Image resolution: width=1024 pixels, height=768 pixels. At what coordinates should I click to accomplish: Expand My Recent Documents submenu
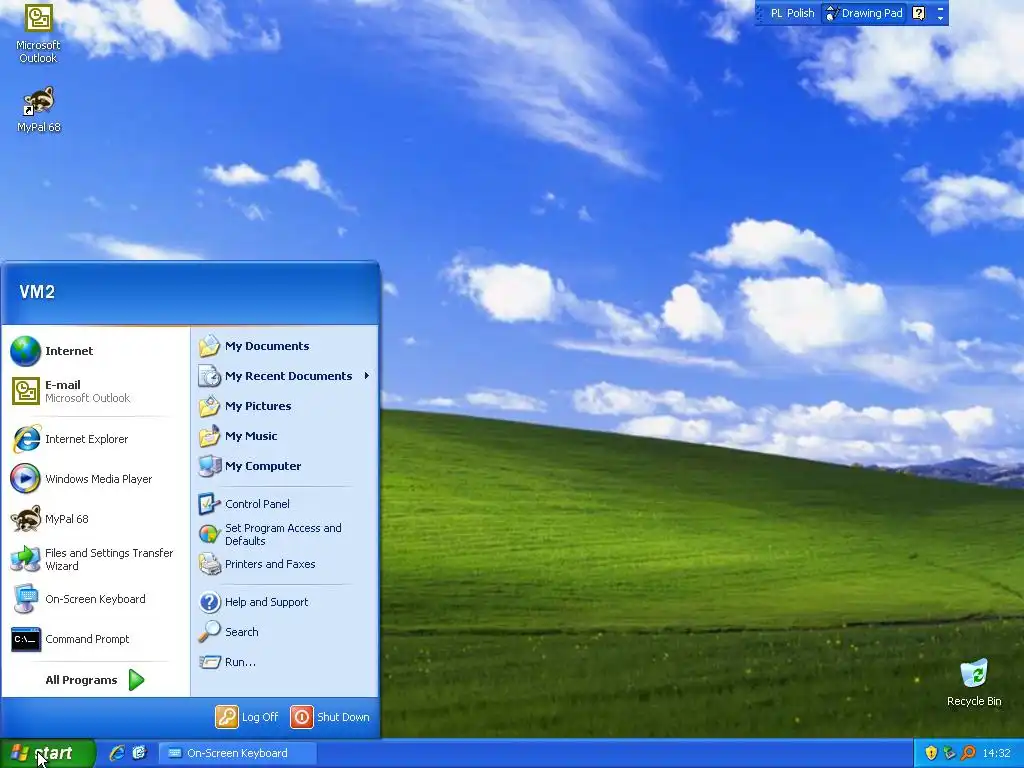coord(285,376)
